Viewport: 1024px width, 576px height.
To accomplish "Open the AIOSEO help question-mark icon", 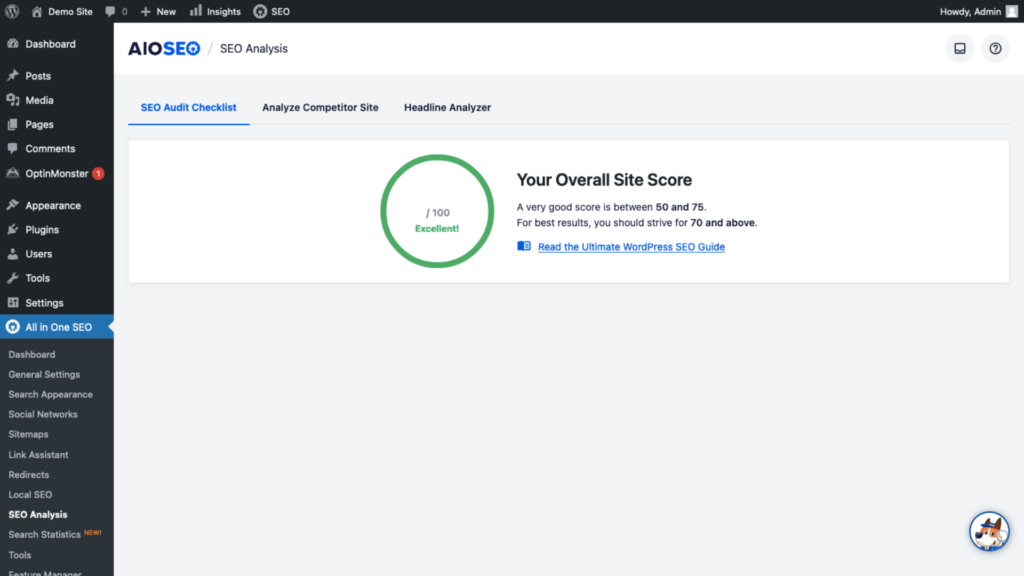I will 995,48.
